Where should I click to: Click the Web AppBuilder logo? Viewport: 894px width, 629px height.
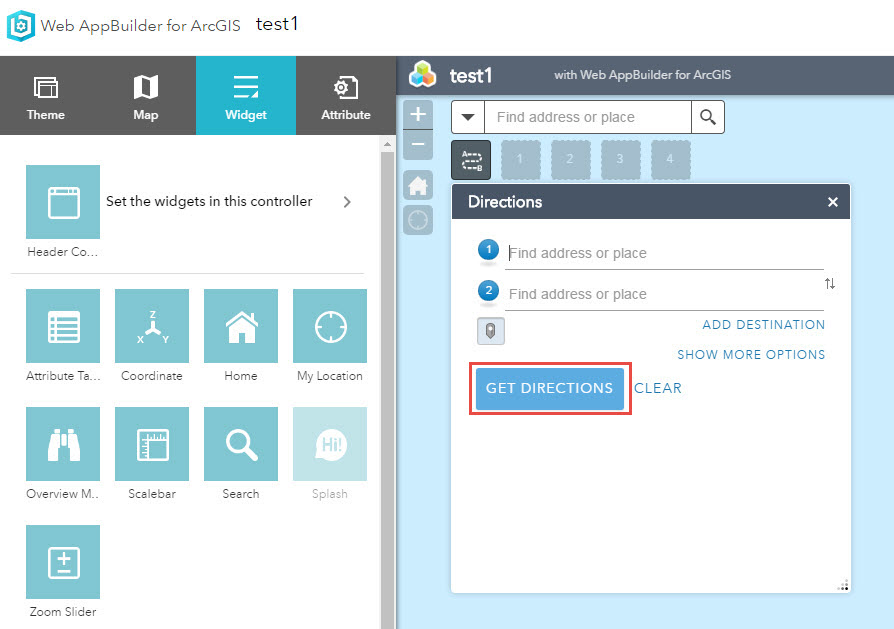pos(21,26)
